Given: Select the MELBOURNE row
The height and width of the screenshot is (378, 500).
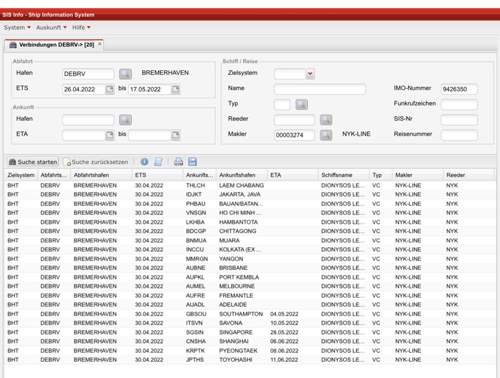Looking at the screenshot, I should click(x=250, y=286).
